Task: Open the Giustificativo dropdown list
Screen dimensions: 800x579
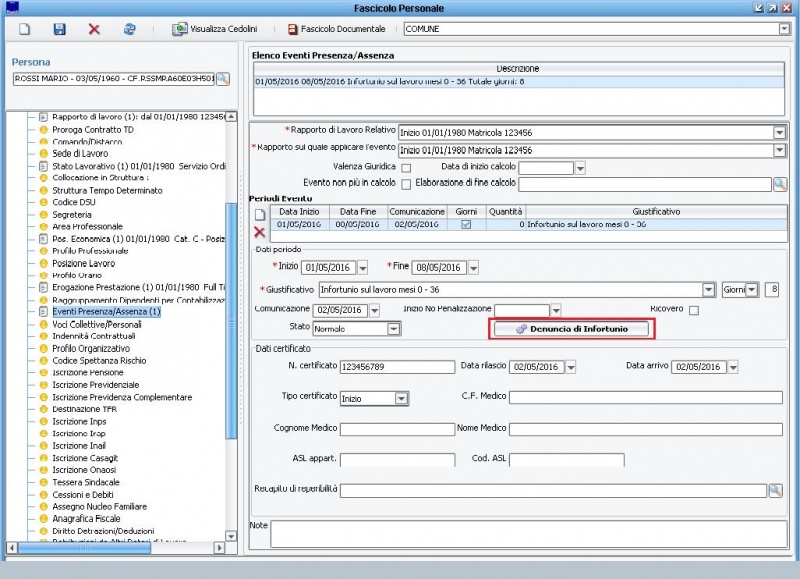Action: pos(708,289)
